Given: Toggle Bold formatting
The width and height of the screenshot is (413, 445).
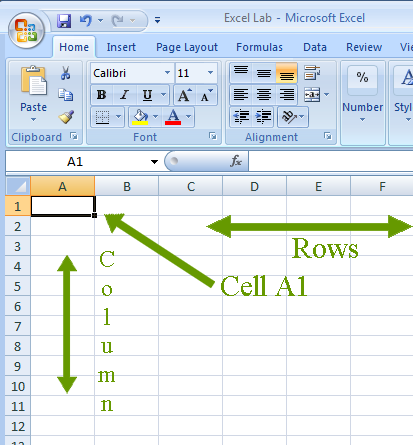Looking at the screenshot, I should click(102, 95).
